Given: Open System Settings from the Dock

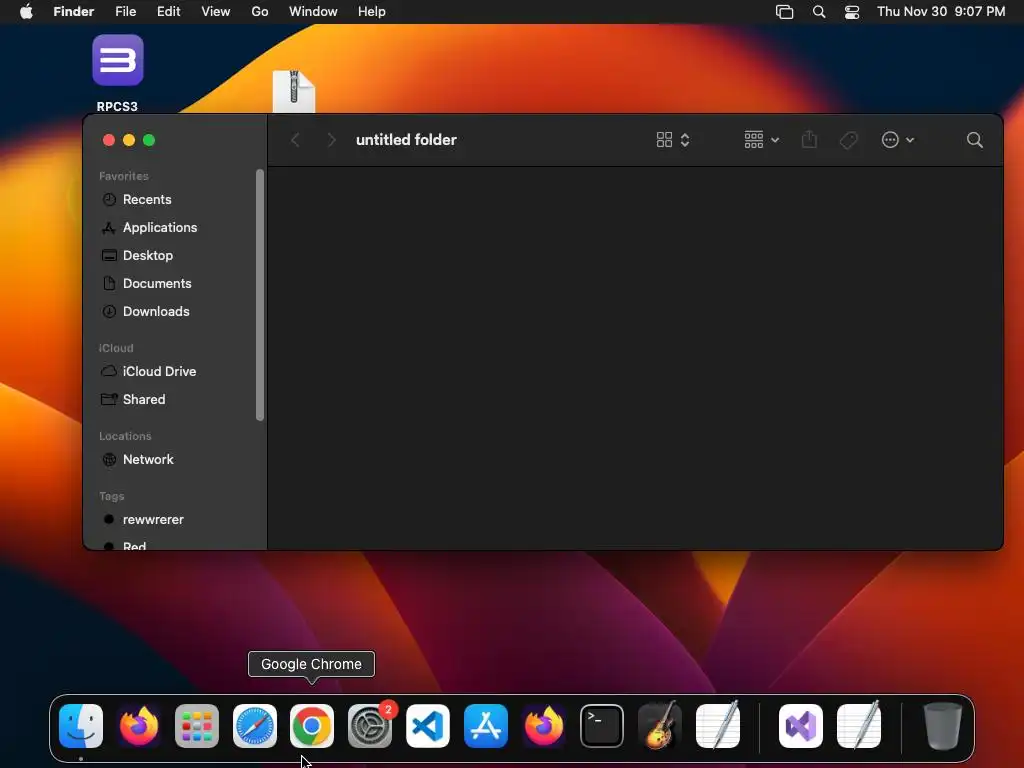Looking at the screenshot, I should point(370,726).
